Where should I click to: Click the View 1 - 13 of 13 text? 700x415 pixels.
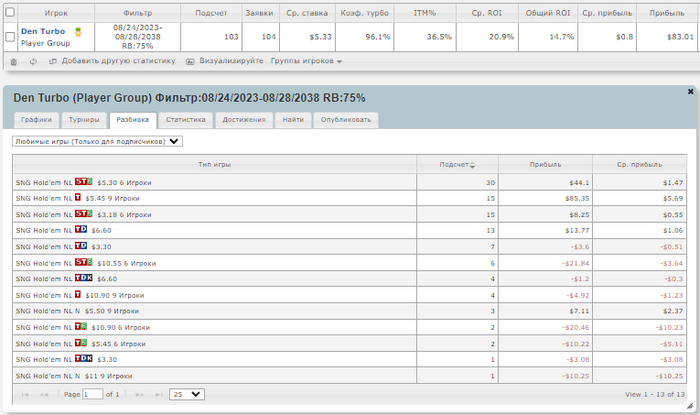[x=654, y=394]
